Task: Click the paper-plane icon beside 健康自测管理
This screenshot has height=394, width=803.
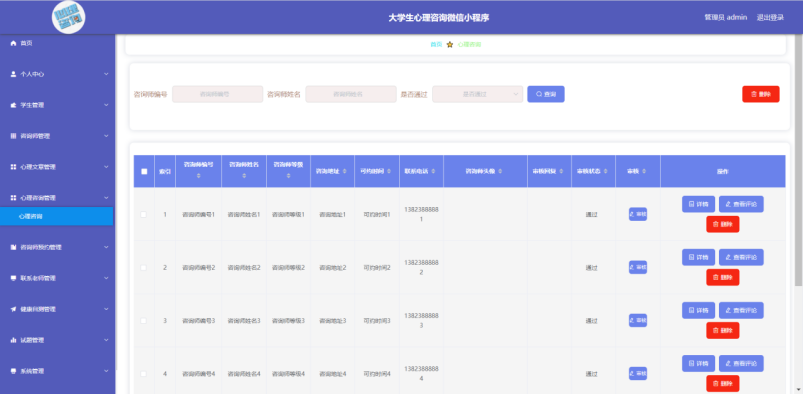Action: tap(13, 309)
